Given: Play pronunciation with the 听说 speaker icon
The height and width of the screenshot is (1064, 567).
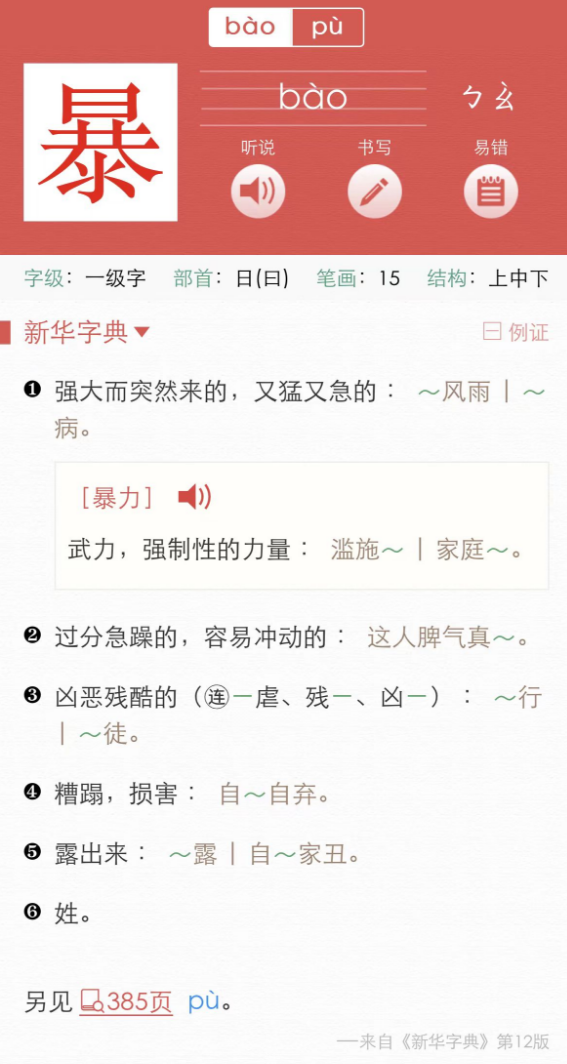Looking at the screenshot, I should point(258,191).
